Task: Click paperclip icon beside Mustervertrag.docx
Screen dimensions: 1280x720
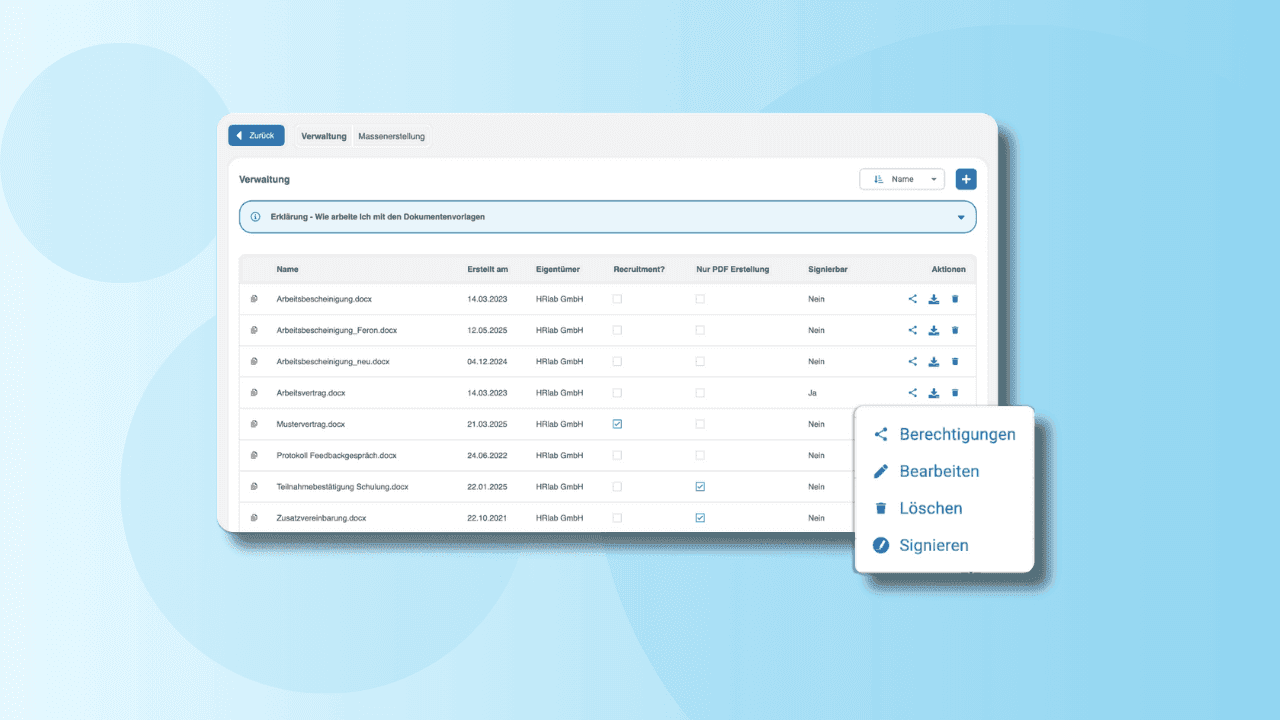Action: click(254, 424)
